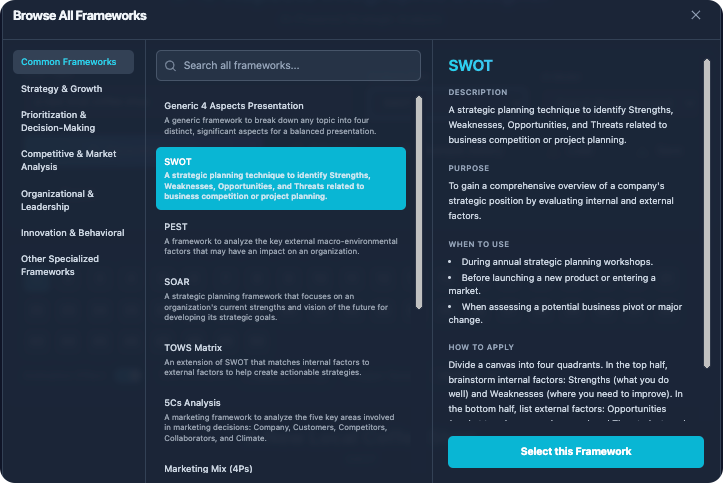Pick the PEST framework from list
The image size is (723, 483).
click(281, 239)
